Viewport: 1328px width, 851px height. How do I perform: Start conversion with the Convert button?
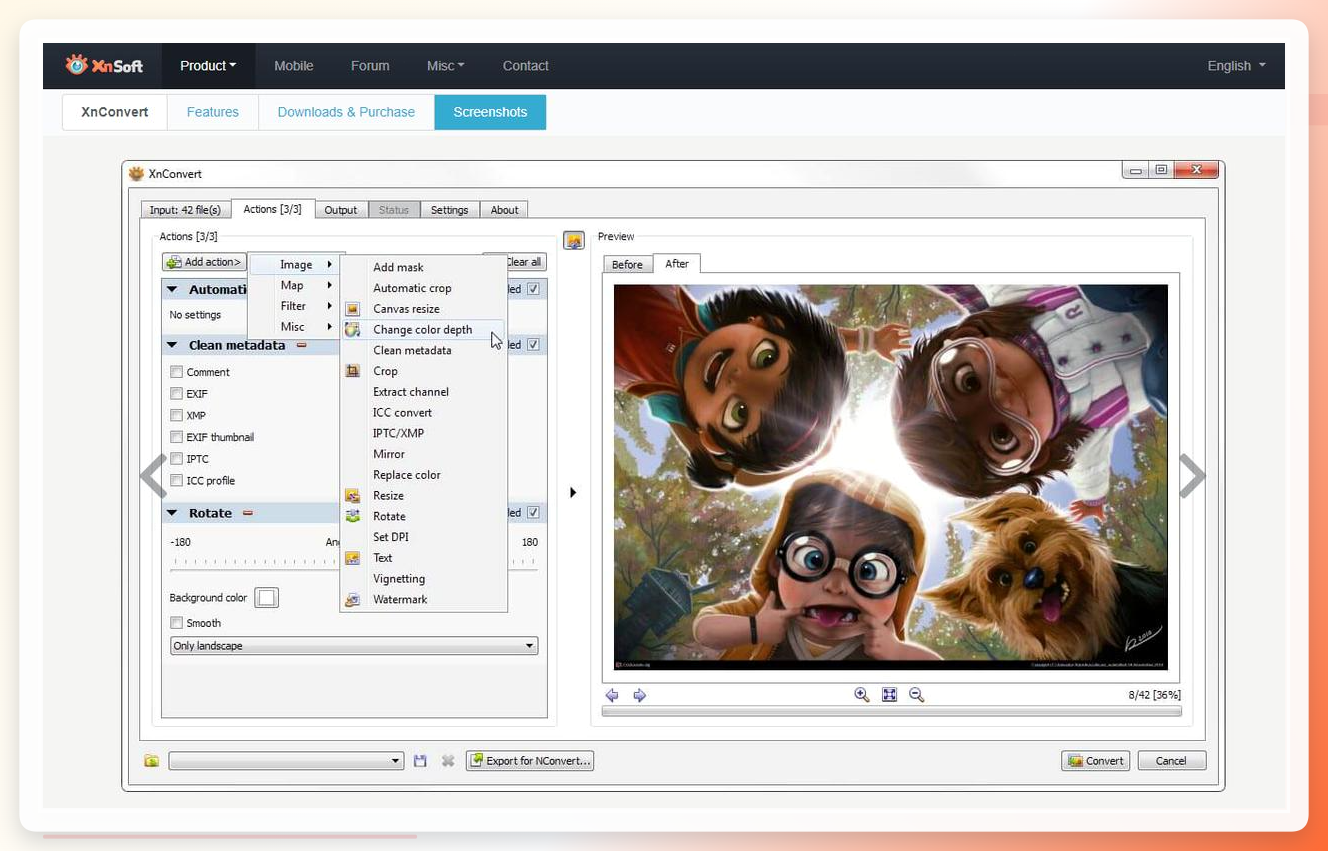tap(1096, 761)
